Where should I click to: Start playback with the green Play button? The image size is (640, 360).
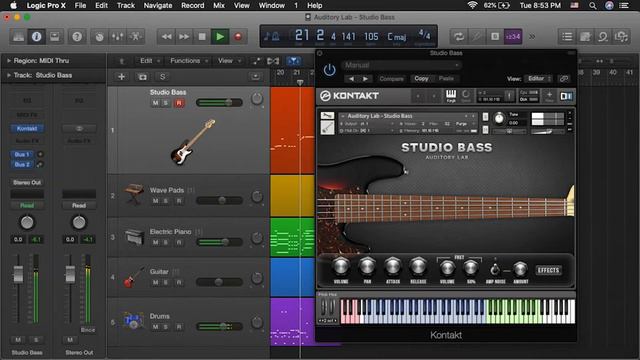click(x=220, y=37)
